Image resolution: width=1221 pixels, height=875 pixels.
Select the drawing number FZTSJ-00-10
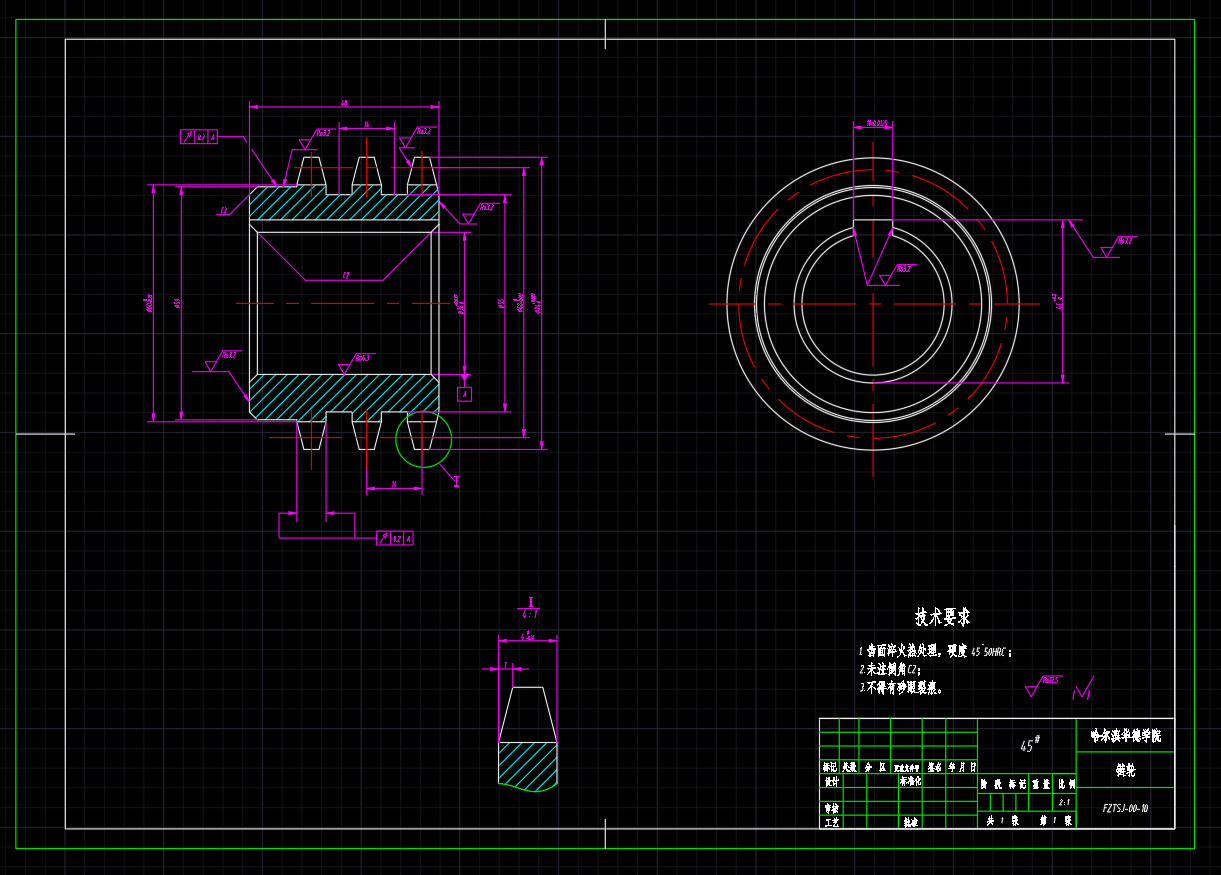pos(1125,808)
